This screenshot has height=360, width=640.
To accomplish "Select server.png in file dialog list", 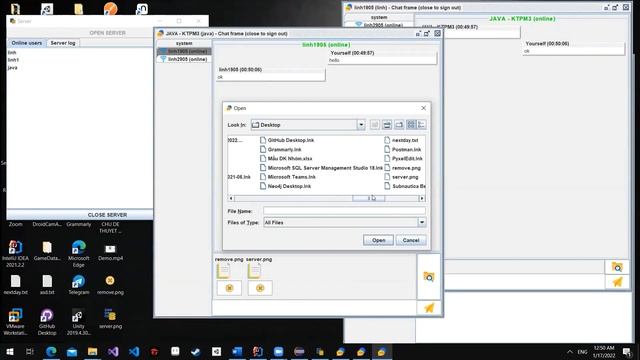I will point(402,177).
